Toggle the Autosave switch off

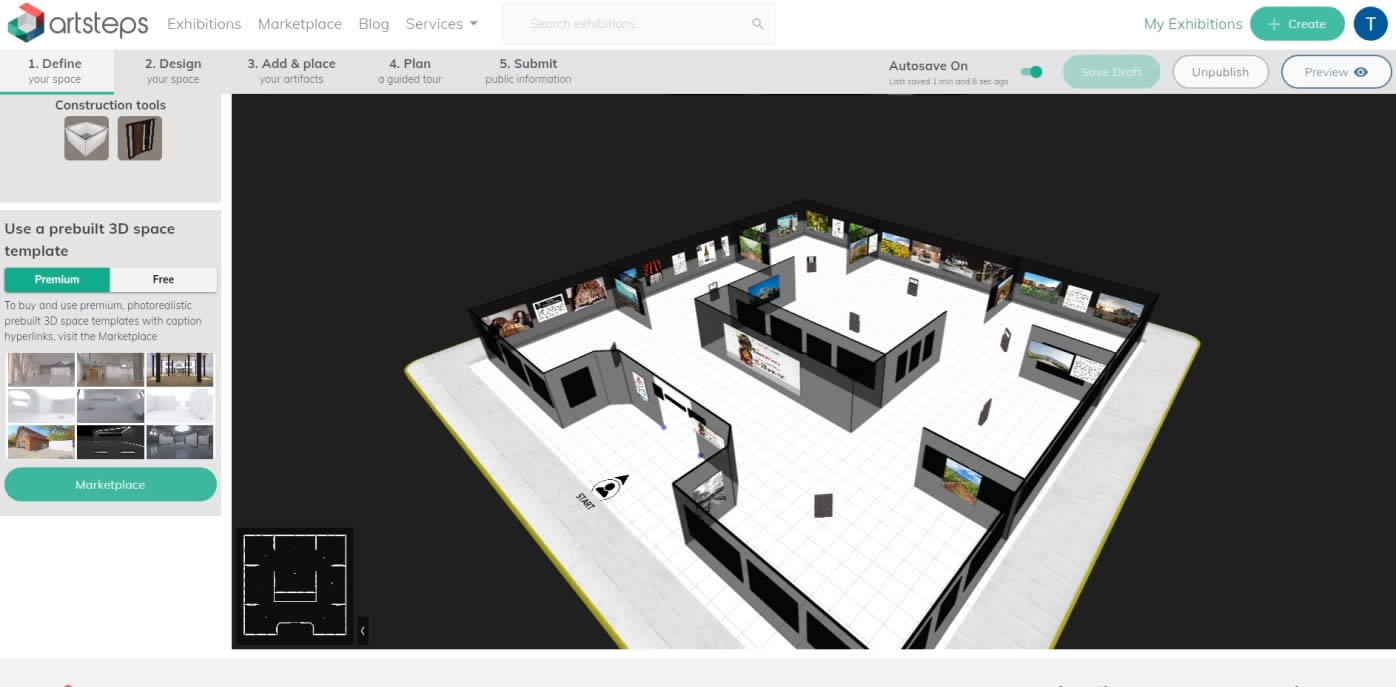click(1031, 72)
